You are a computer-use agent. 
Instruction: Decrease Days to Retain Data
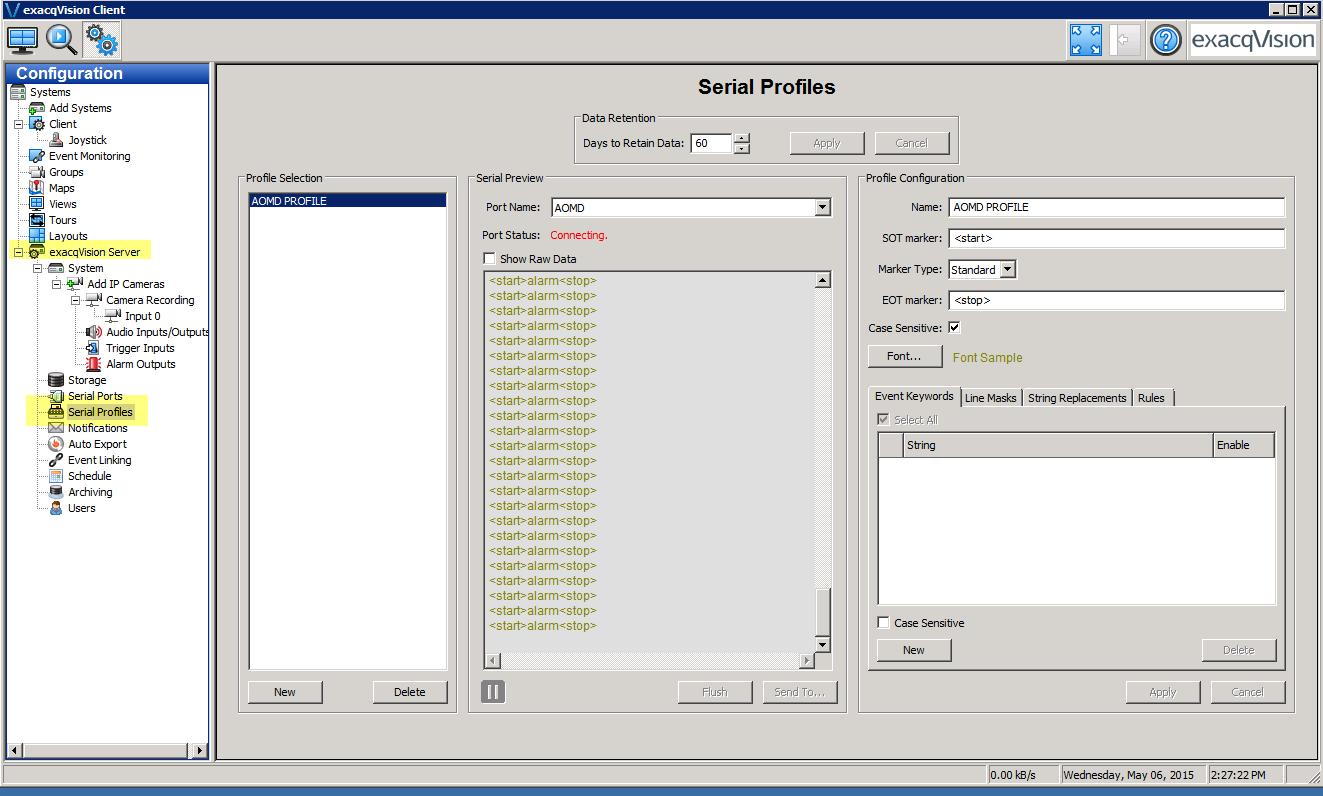pyautogui.click(x=741, y=149)
